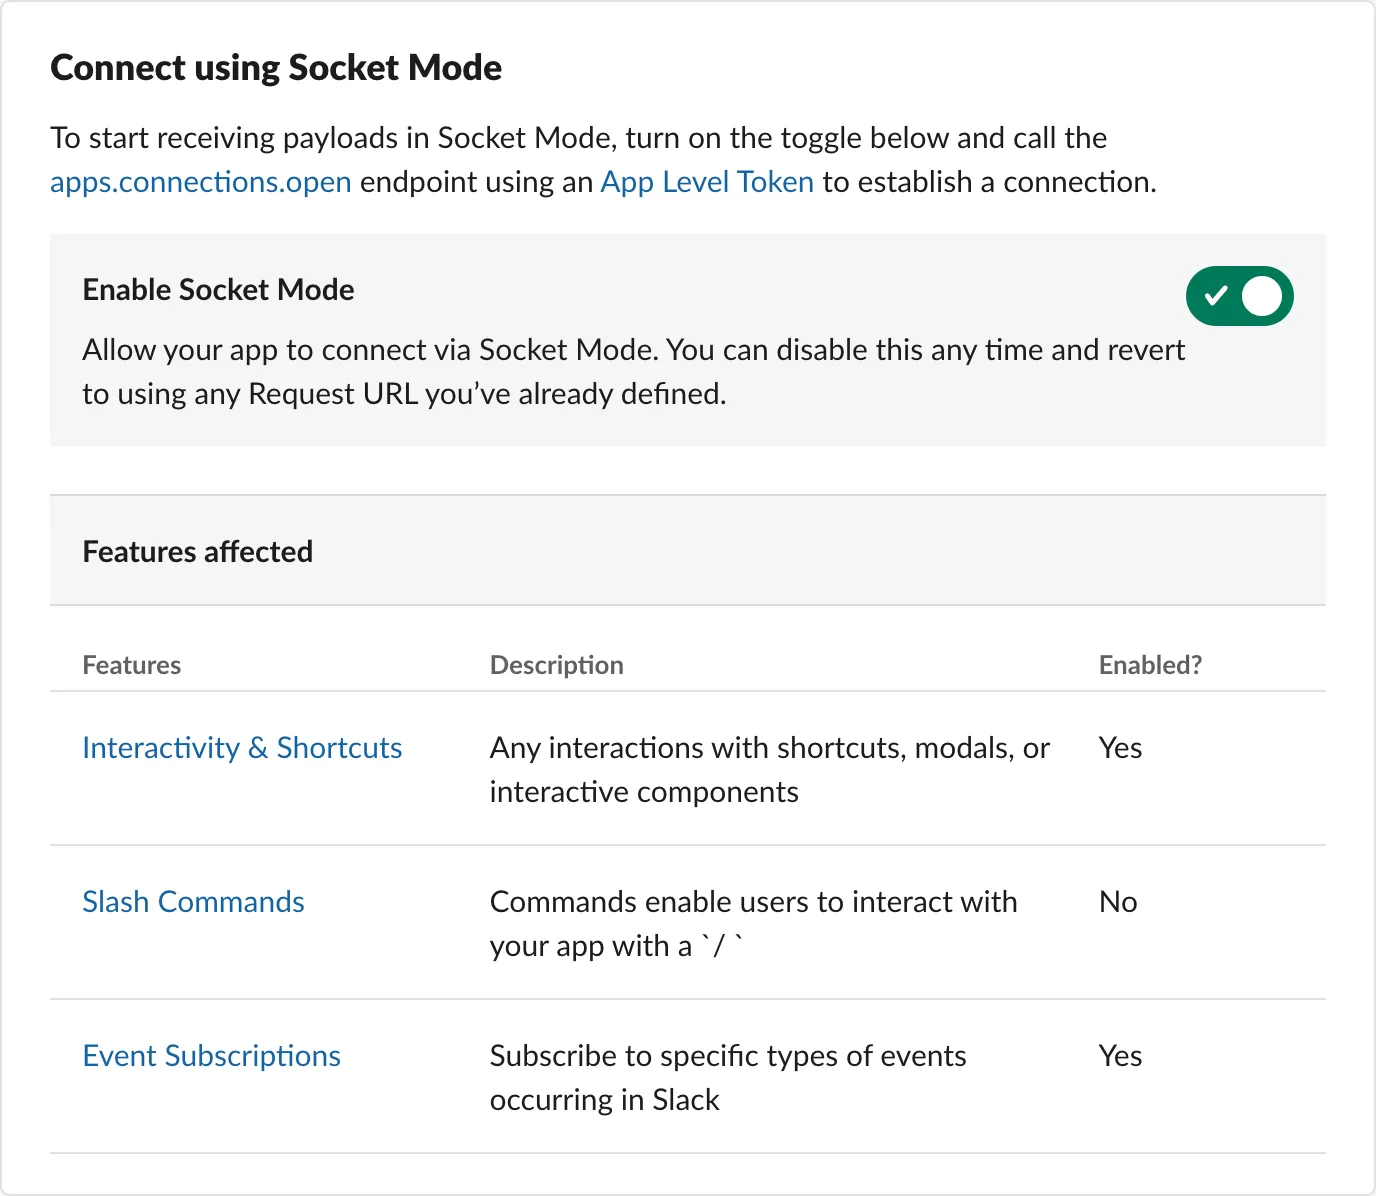This screenshot has width=1376, height=1196.
Task: Click the Description column header
Action: click(556, 664)
